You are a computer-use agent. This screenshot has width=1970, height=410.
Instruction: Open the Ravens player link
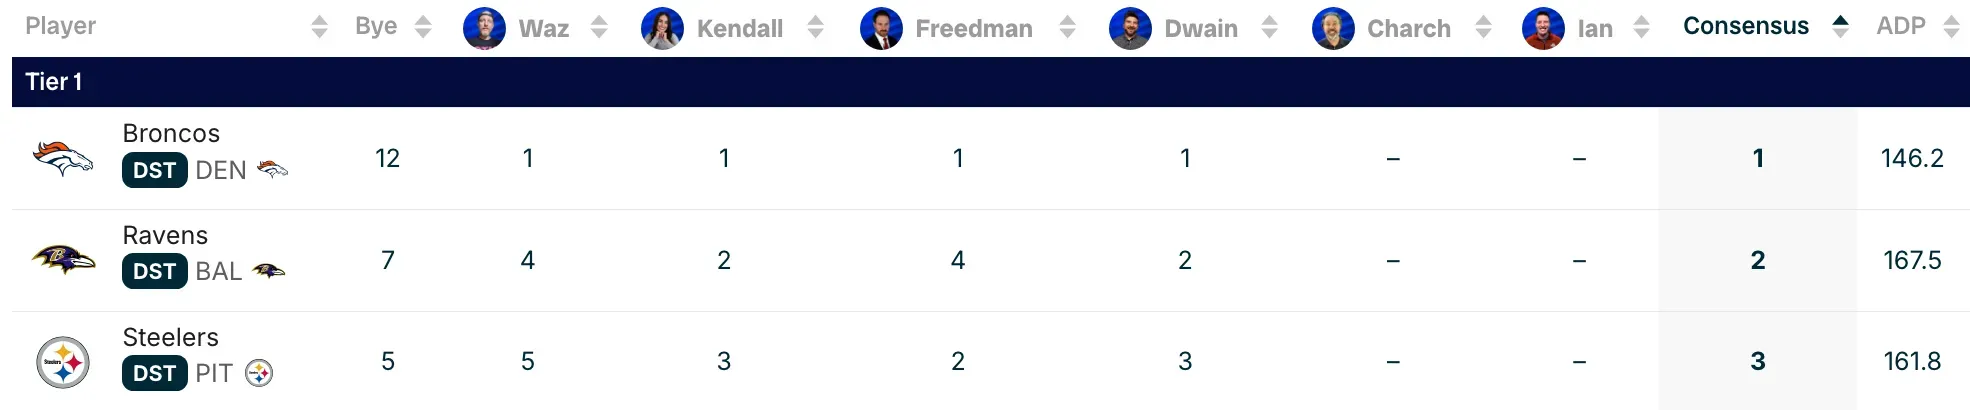[165, 236]
